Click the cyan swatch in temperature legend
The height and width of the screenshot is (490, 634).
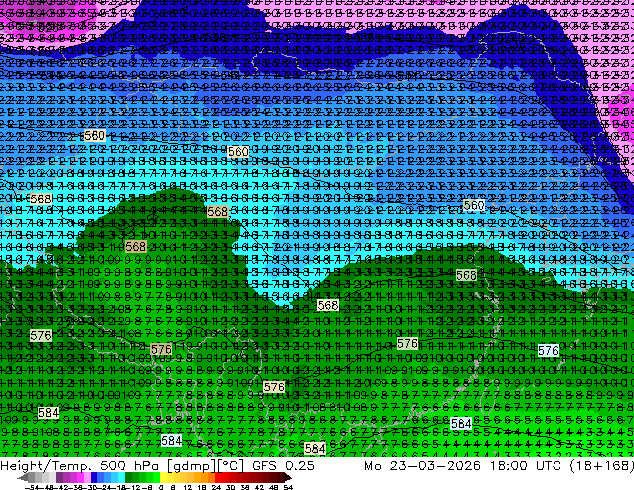[x=121, y=477]
